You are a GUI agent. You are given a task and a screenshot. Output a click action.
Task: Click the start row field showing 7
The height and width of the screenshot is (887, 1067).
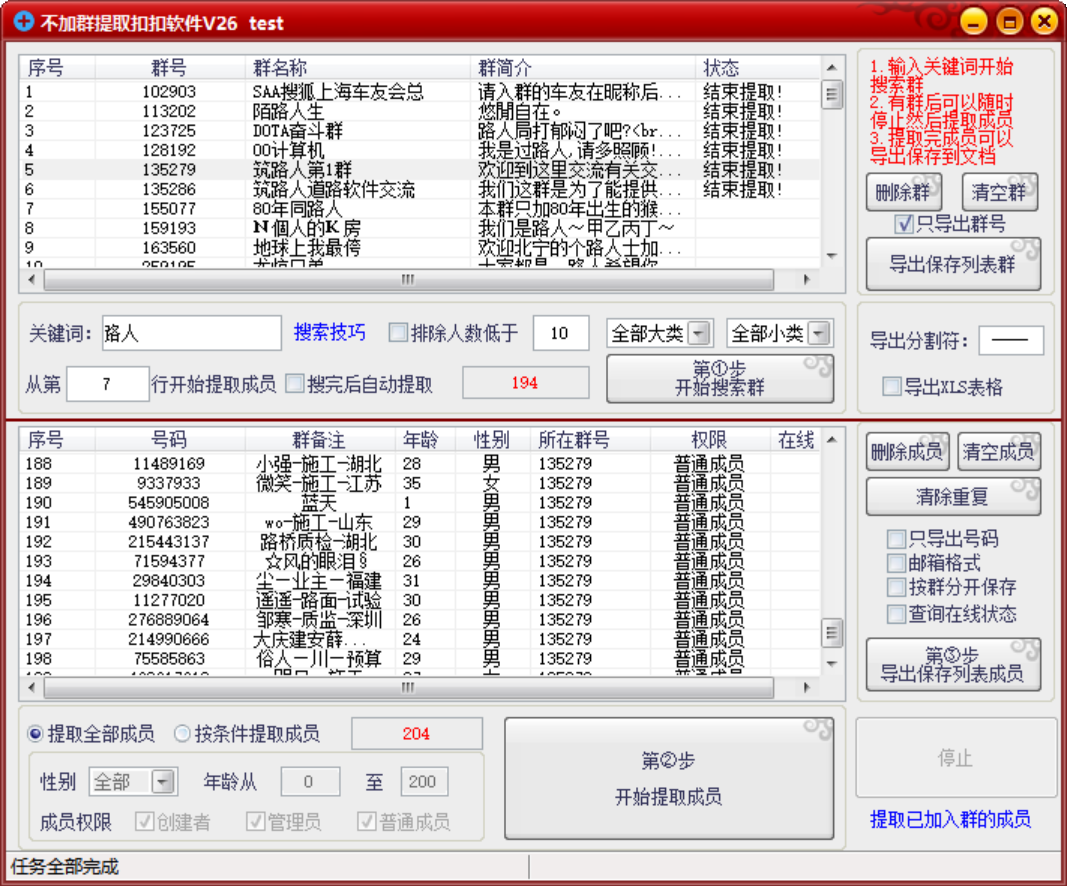click(108, 384)
